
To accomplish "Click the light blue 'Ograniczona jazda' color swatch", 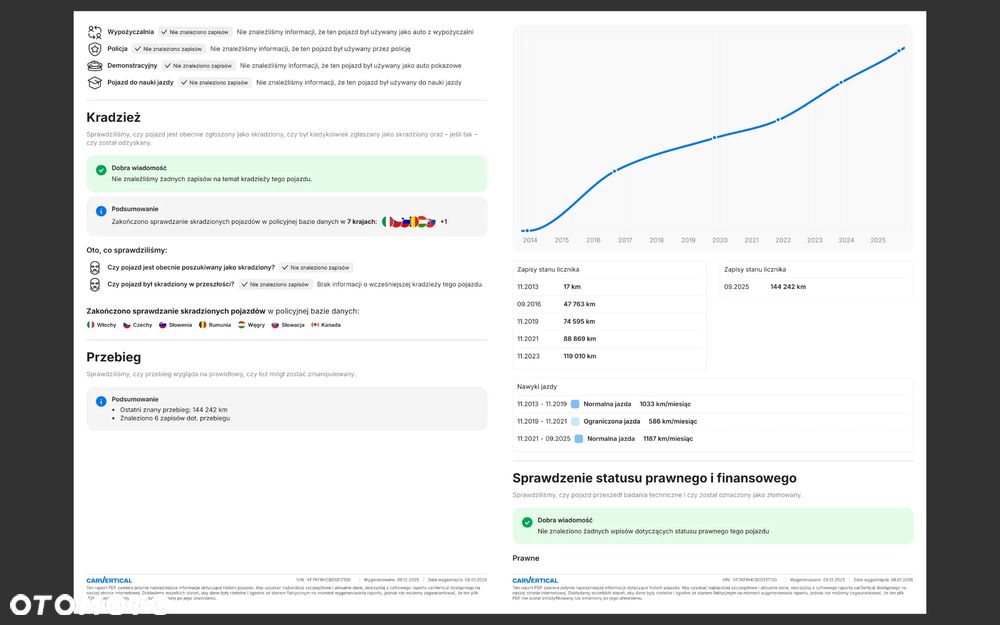I will [x=575, y=421].
